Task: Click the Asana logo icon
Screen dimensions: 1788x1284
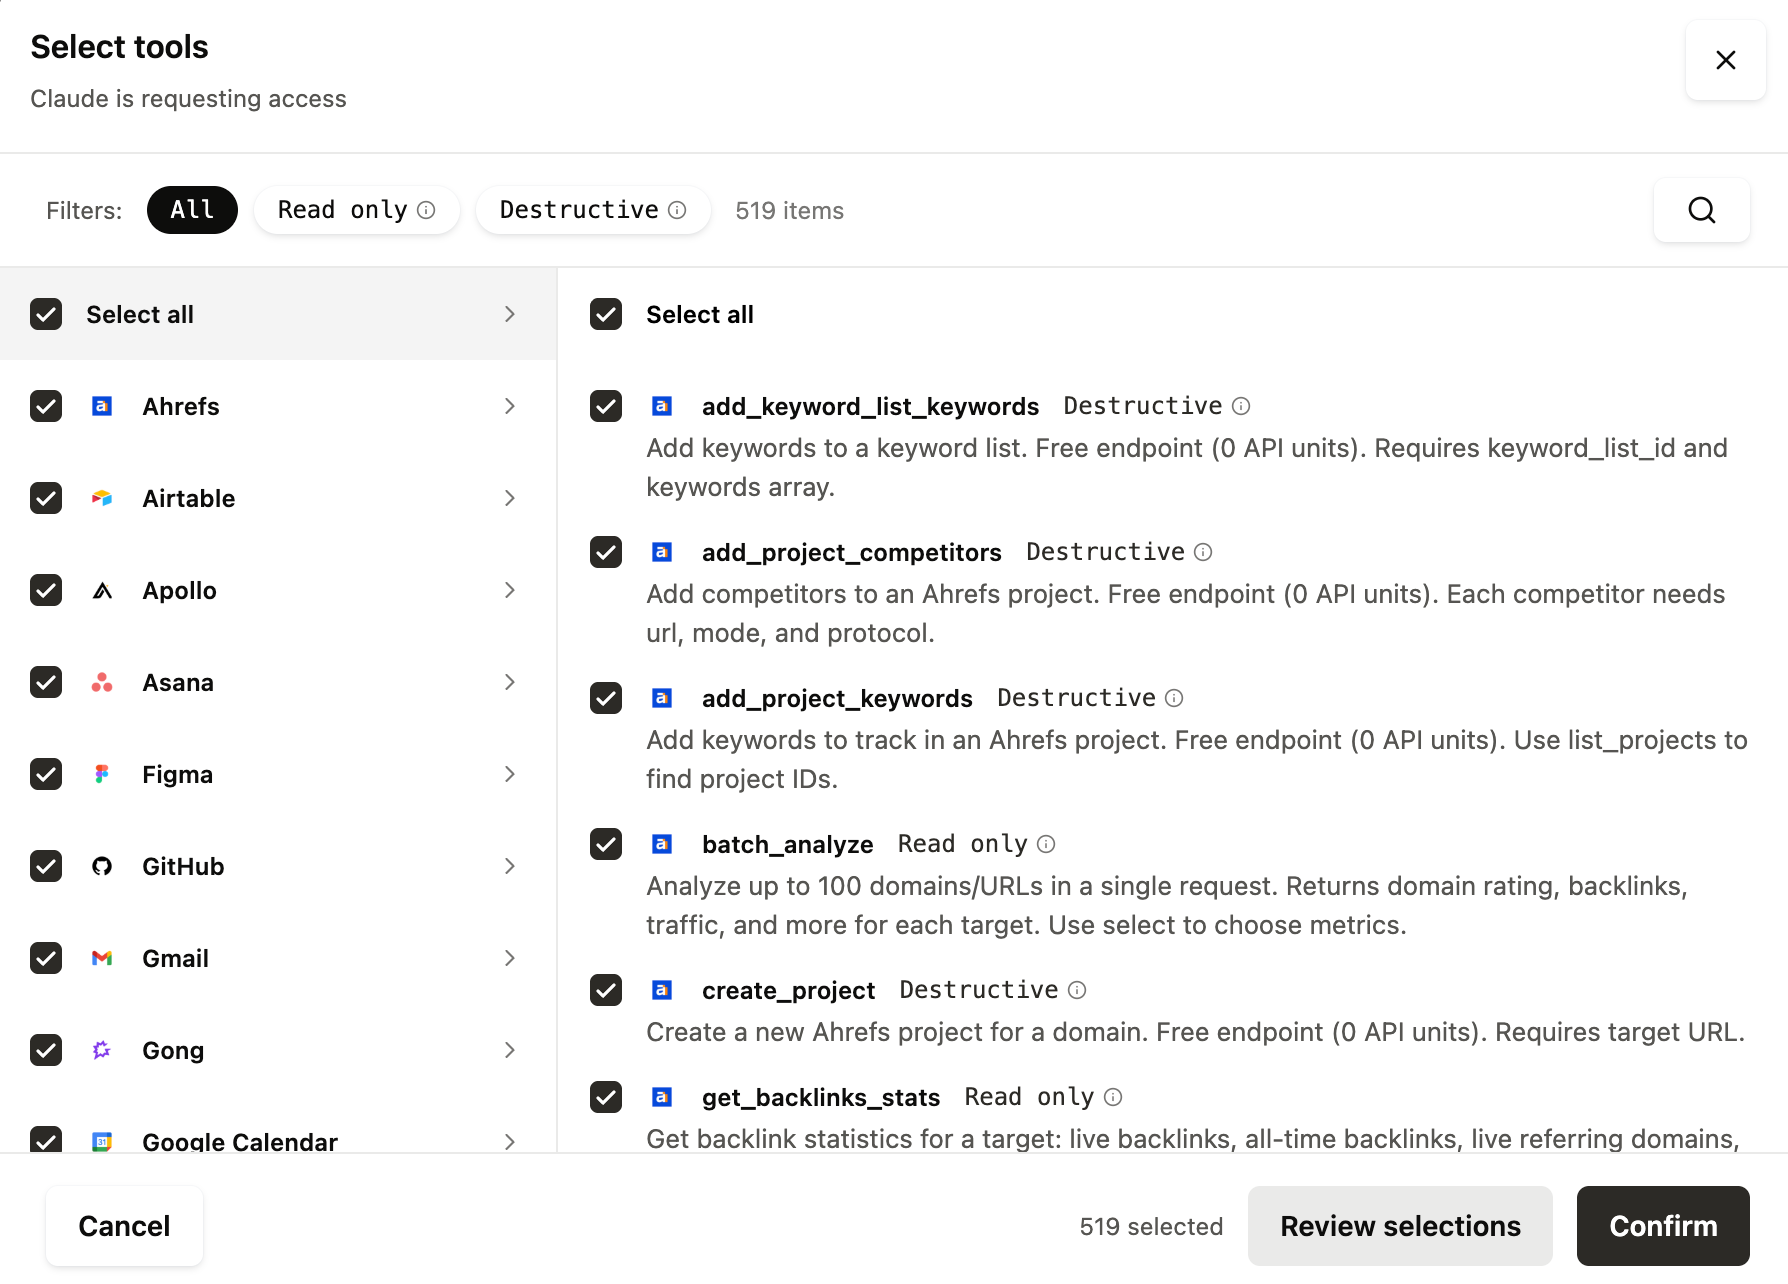Action: tap(102, 682)
